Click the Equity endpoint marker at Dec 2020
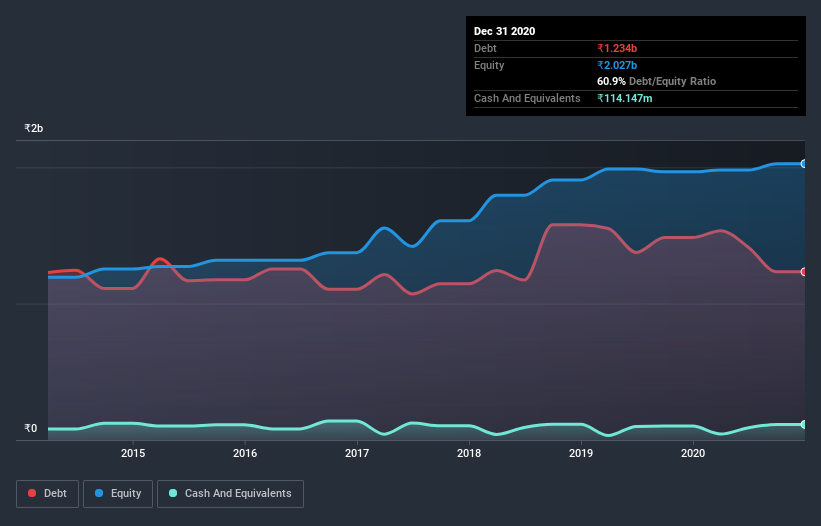The width and height of the screenshot is (821, 526). [x=804, y=164]
